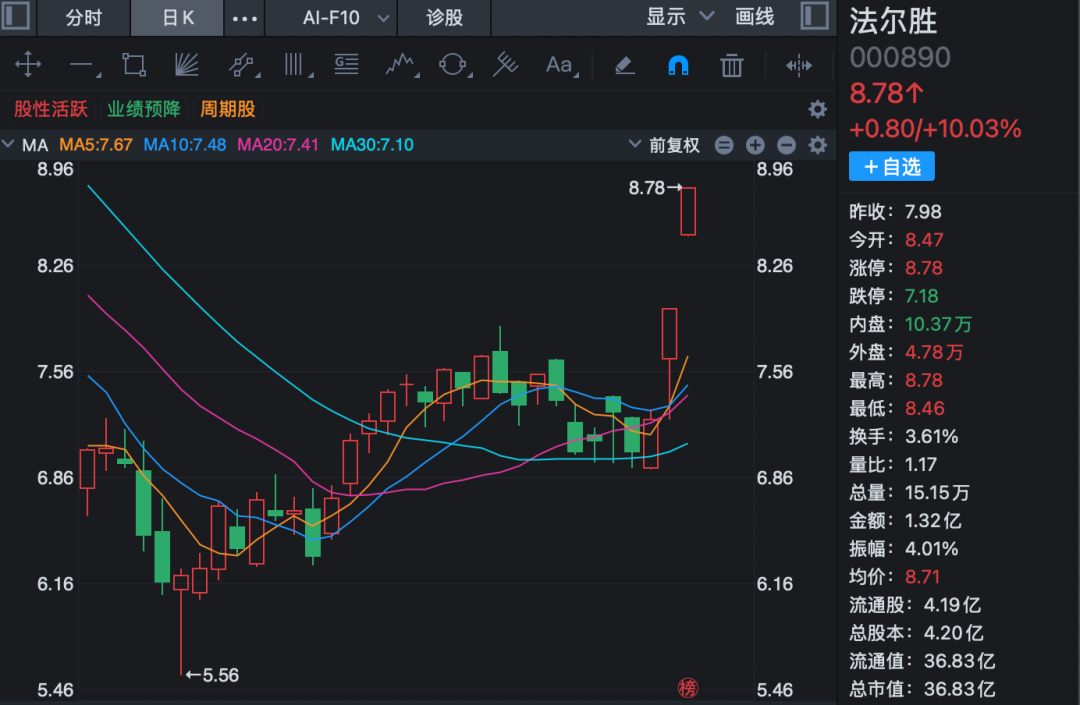
Task: Select the wave polyline tool
Action: [401, 65]
